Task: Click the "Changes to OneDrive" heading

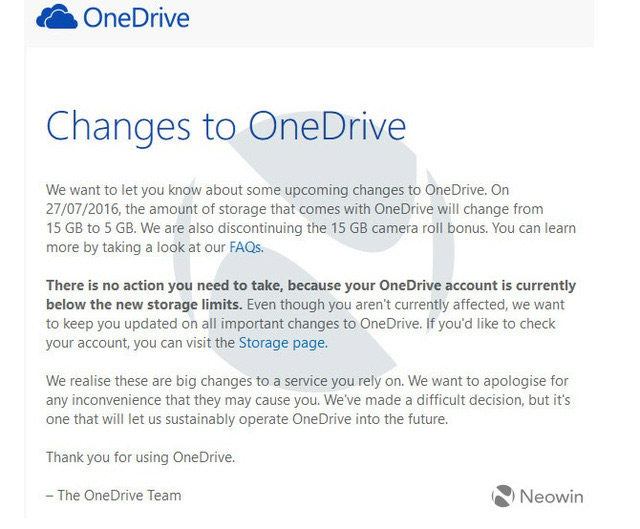Action: pos(226,127)
